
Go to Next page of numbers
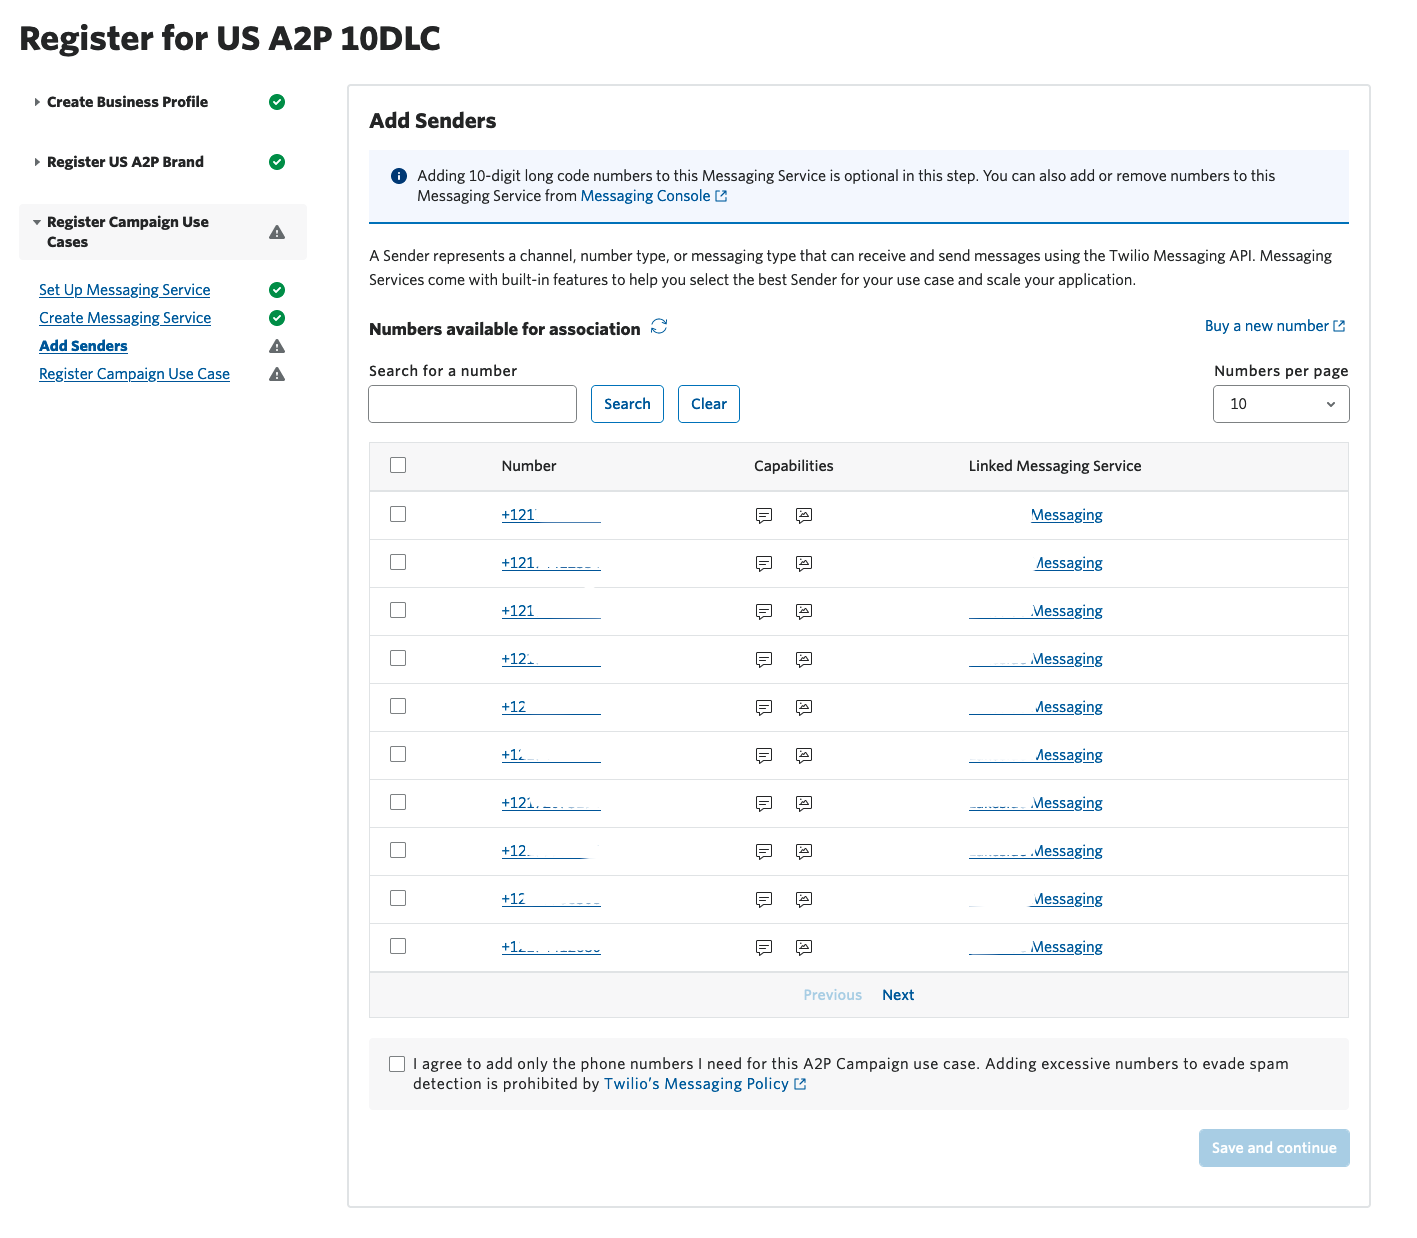click(x=897, y=995)
